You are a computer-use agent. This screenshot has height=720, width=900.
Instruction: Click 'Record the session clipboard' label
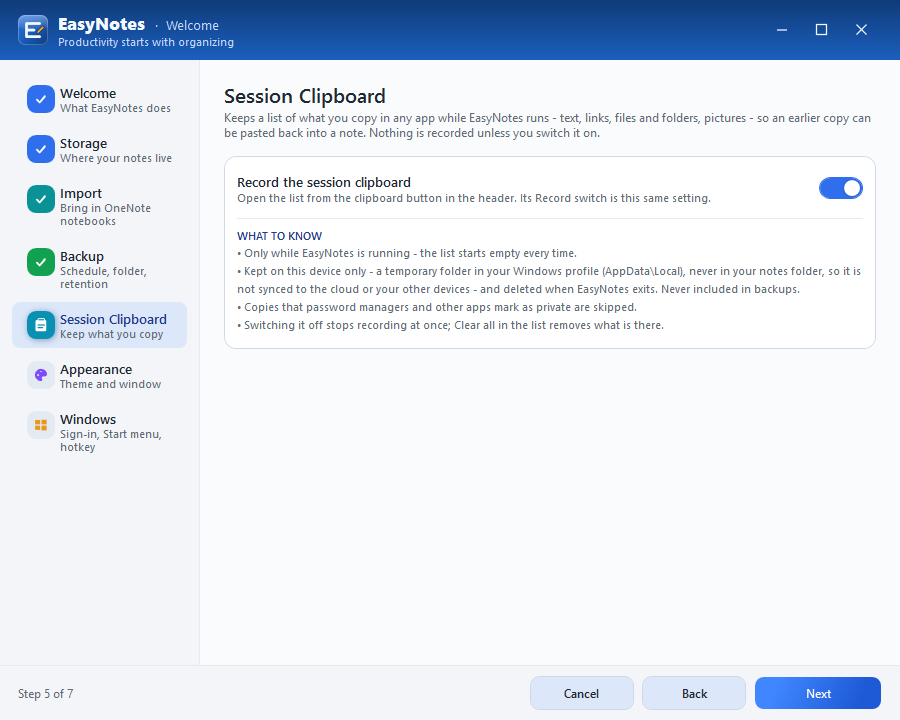324,183
